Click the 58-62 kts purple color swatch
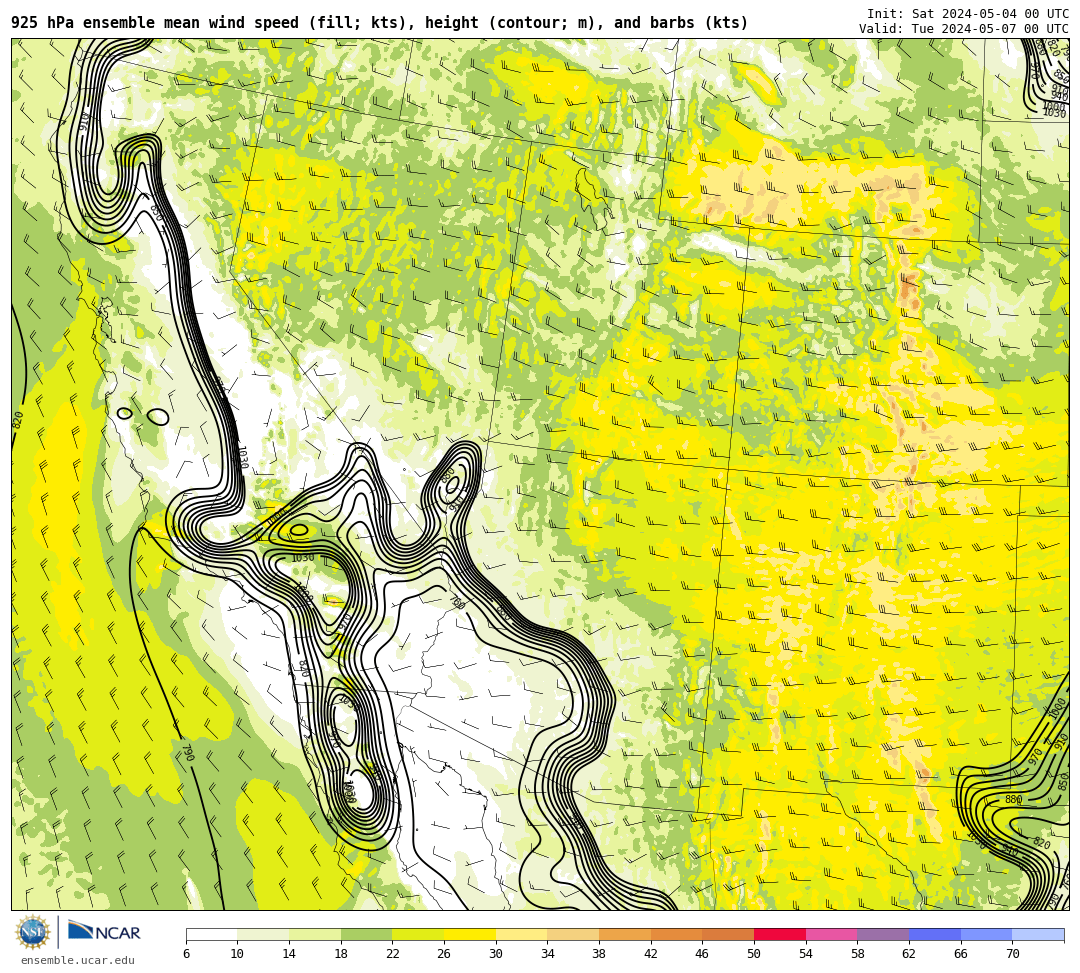Image resolution: width=1080 pixels, height=973 pixels. point(883,934)
